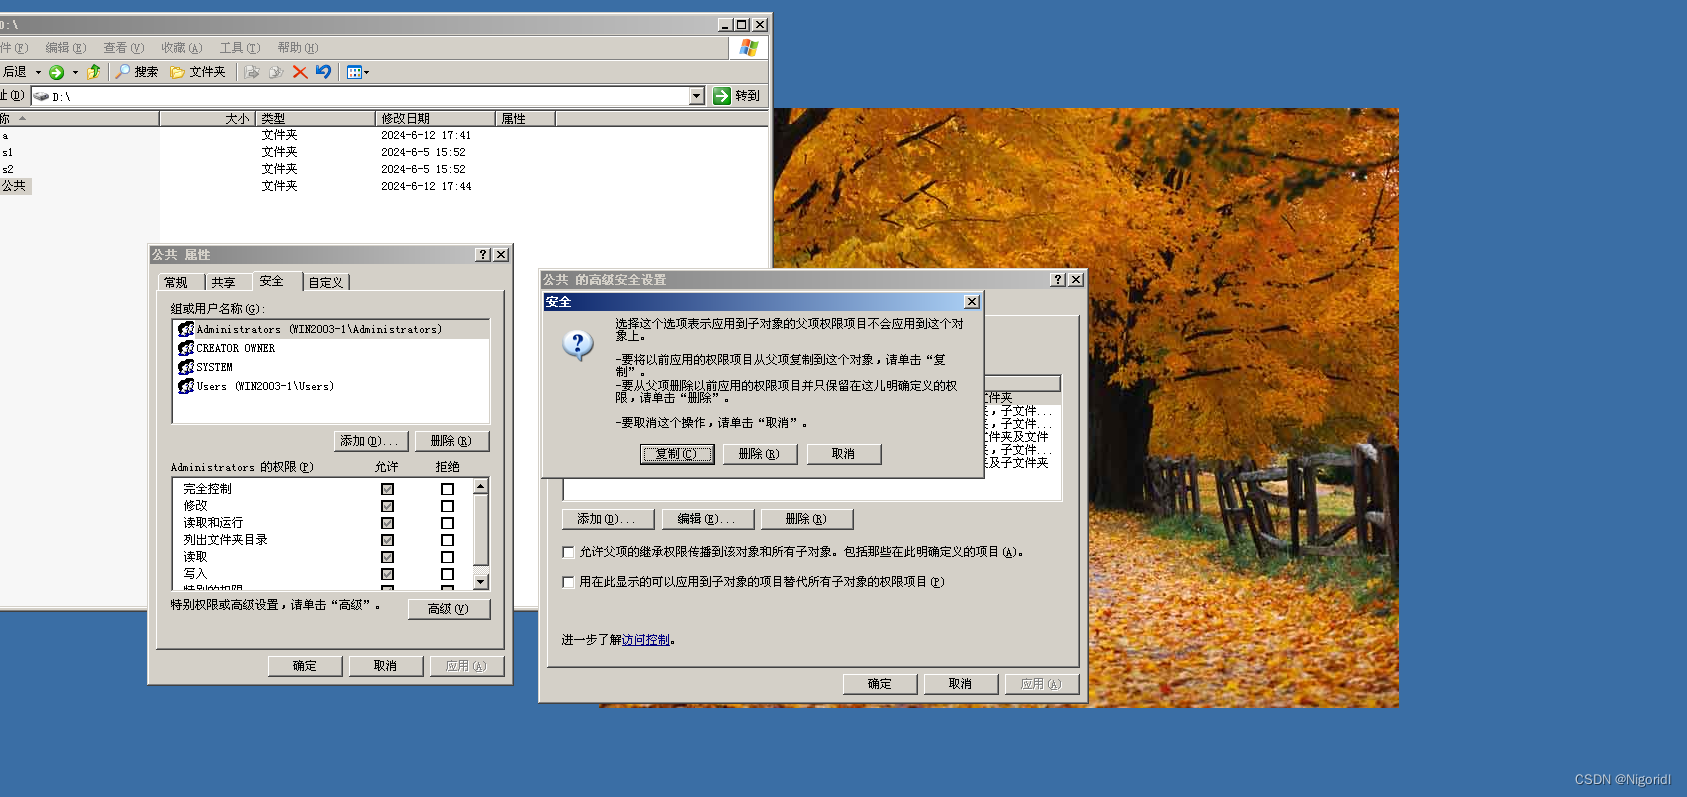This screenshot has height=797, width=1687.
Task: Click 编辑(E)... in advanced security dialog
Action: [x=707, y=519]
